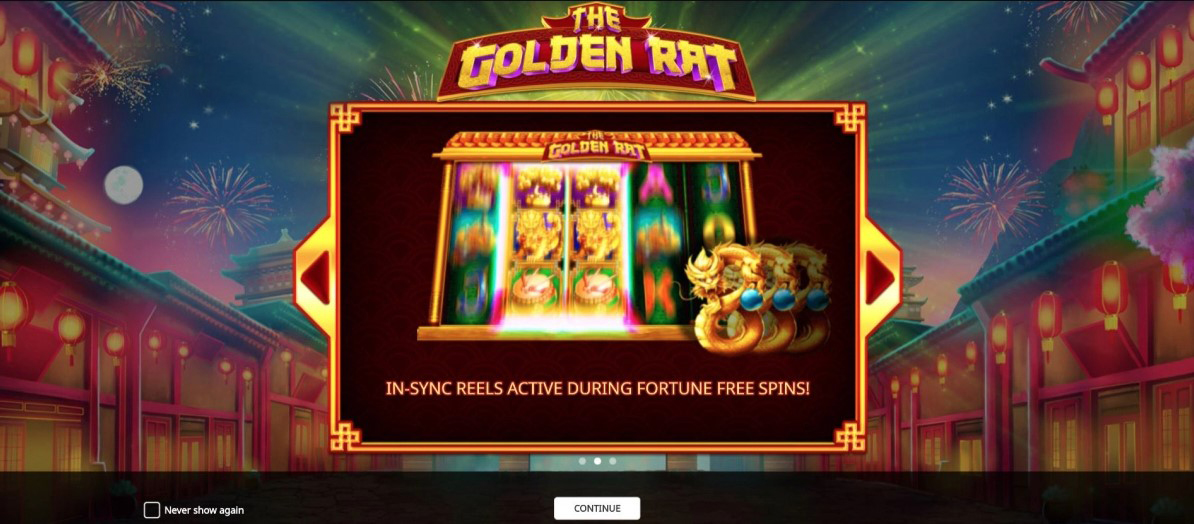Advance to next slide with right red arrow
Image resolution: width=1194 pixels, height=524 pixels.
[x=880, y=277]
